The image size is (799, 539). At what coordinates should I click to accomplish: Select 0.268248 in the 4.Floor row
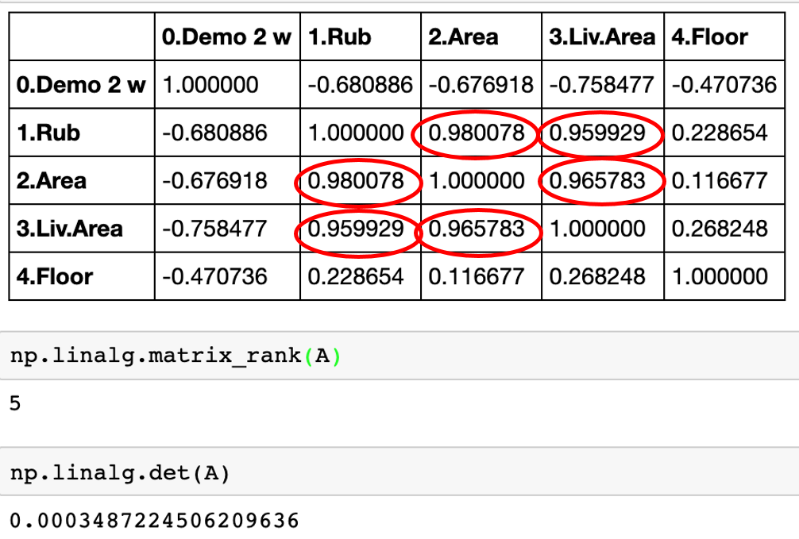click(x=597, y=277)
